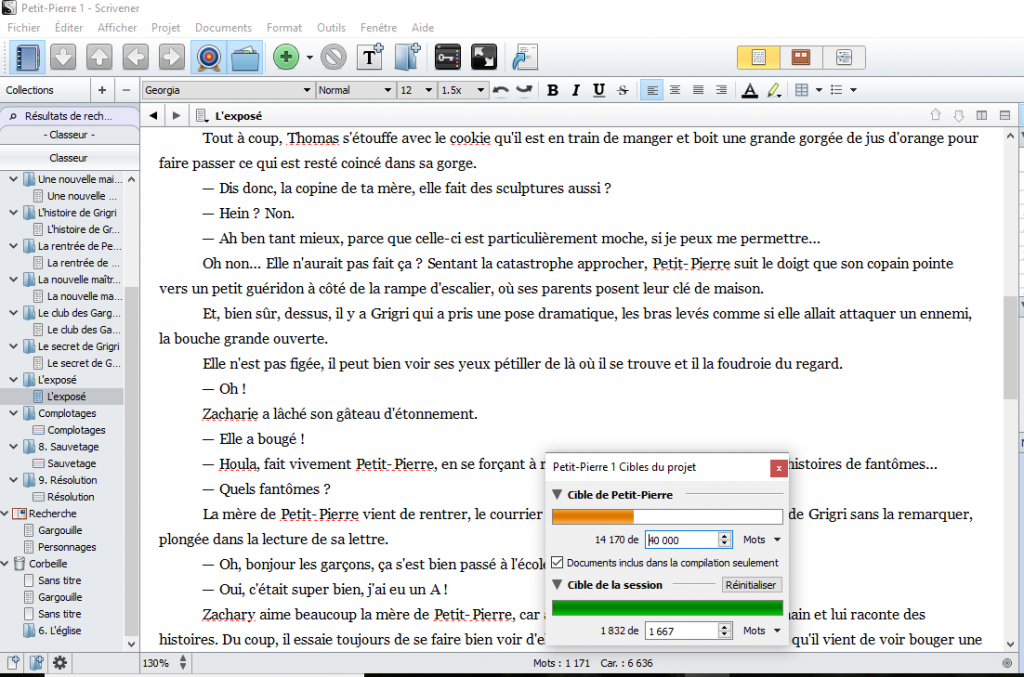Image resolution: width=1024 pixels, height=677 pixels.
Task: Align text left
Action: [652, 90]
